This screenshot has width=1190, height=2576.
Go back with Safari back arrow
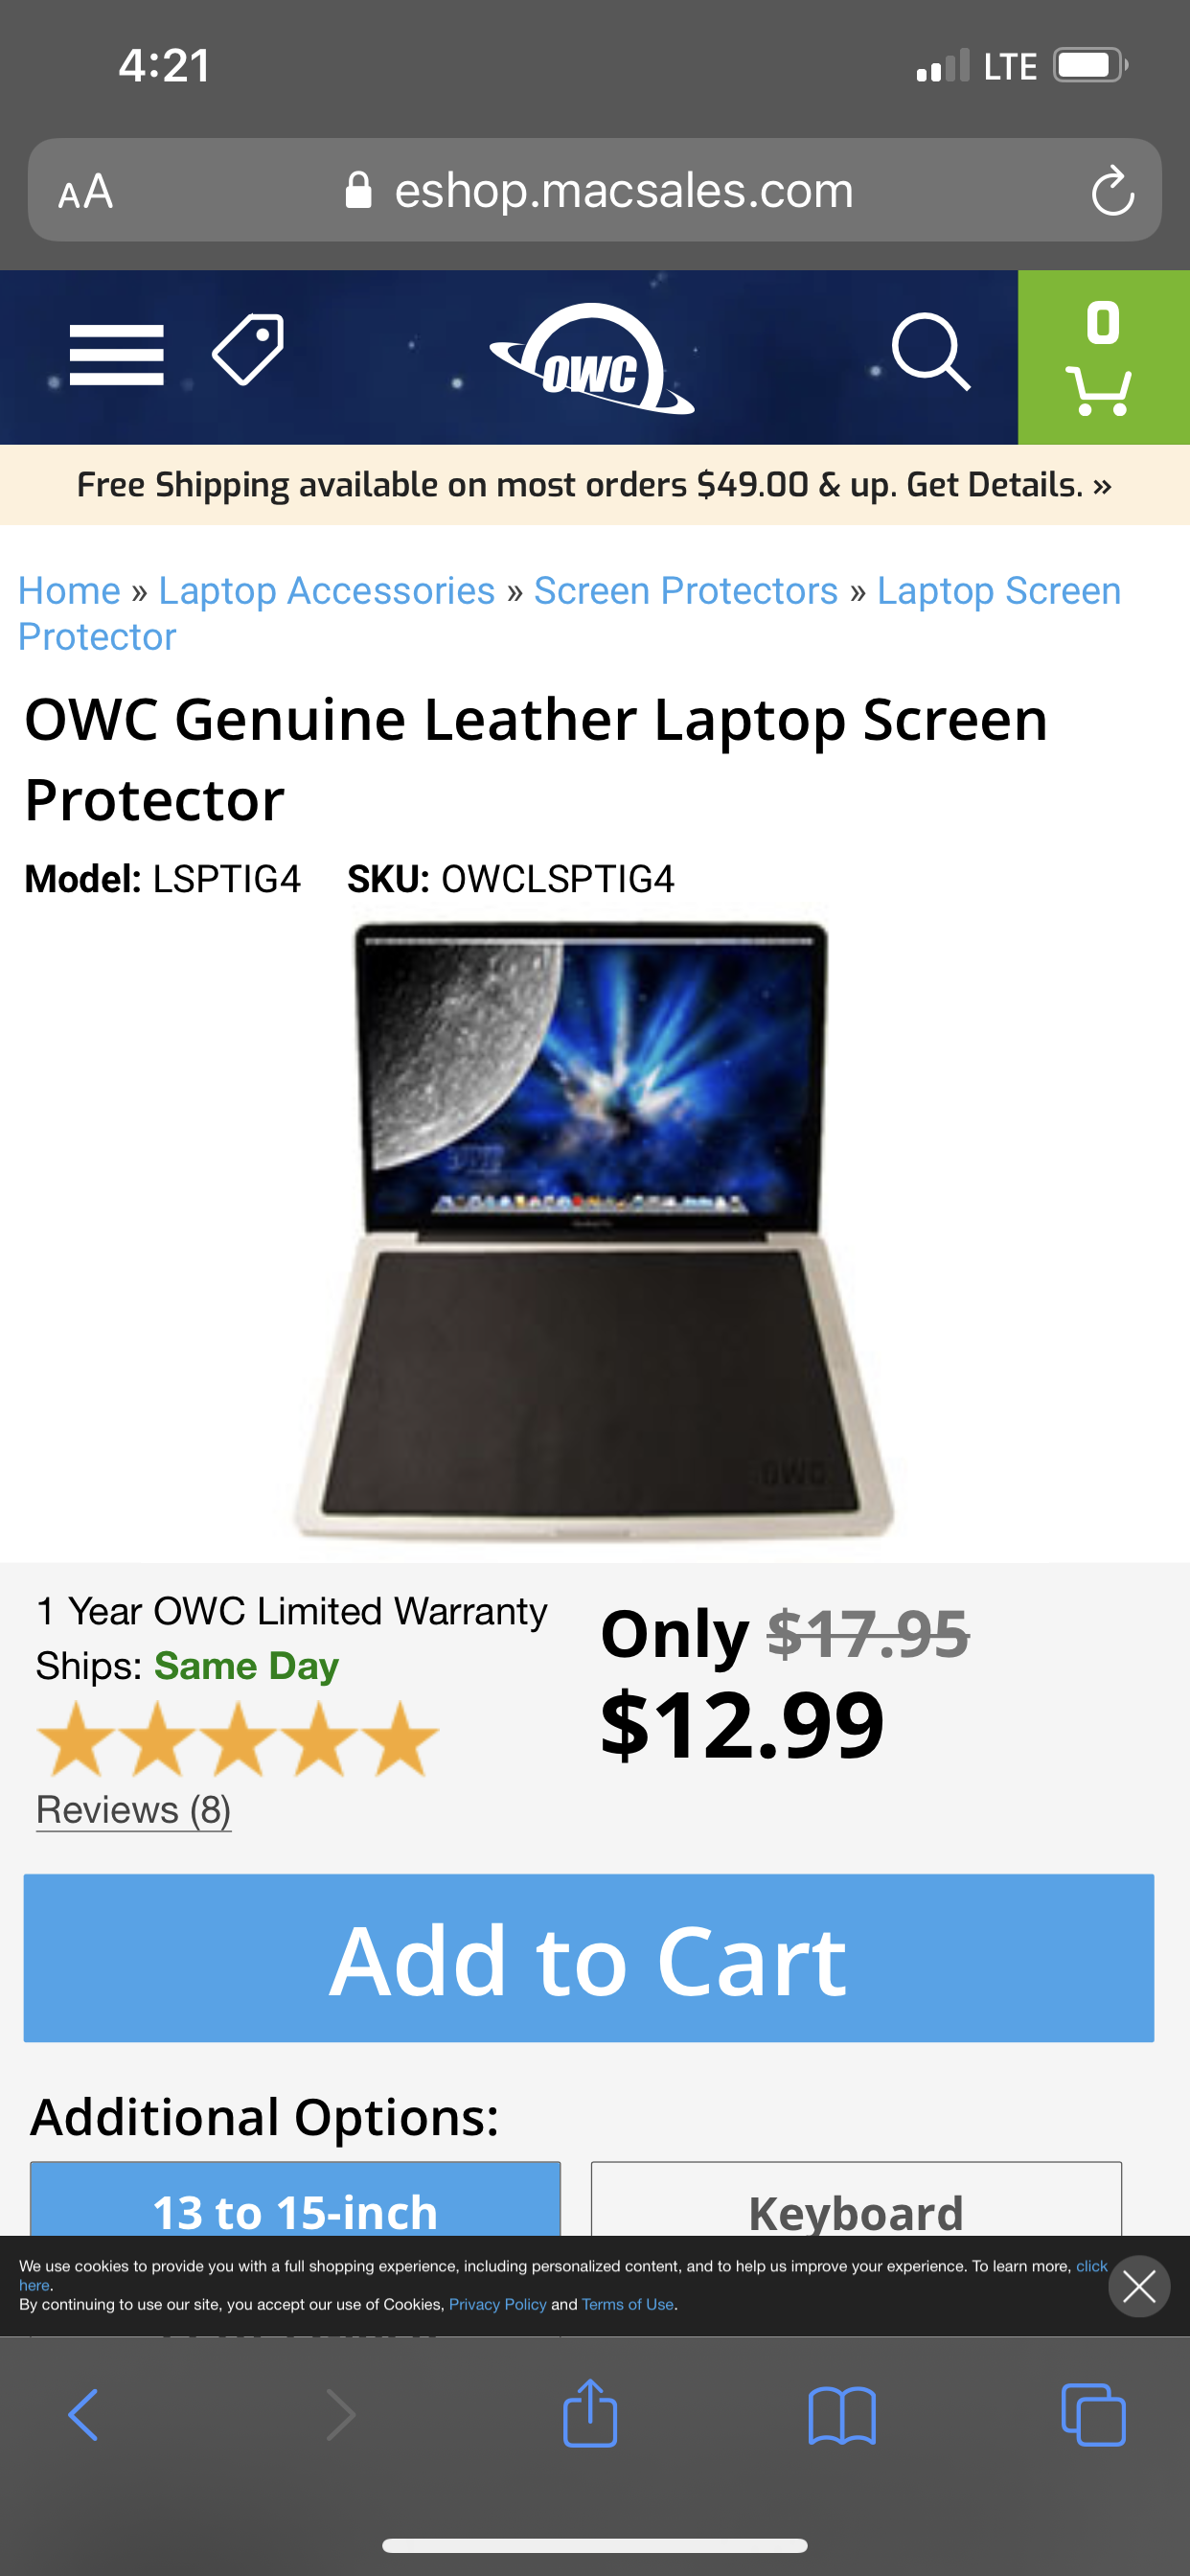tap(83, 2415)
